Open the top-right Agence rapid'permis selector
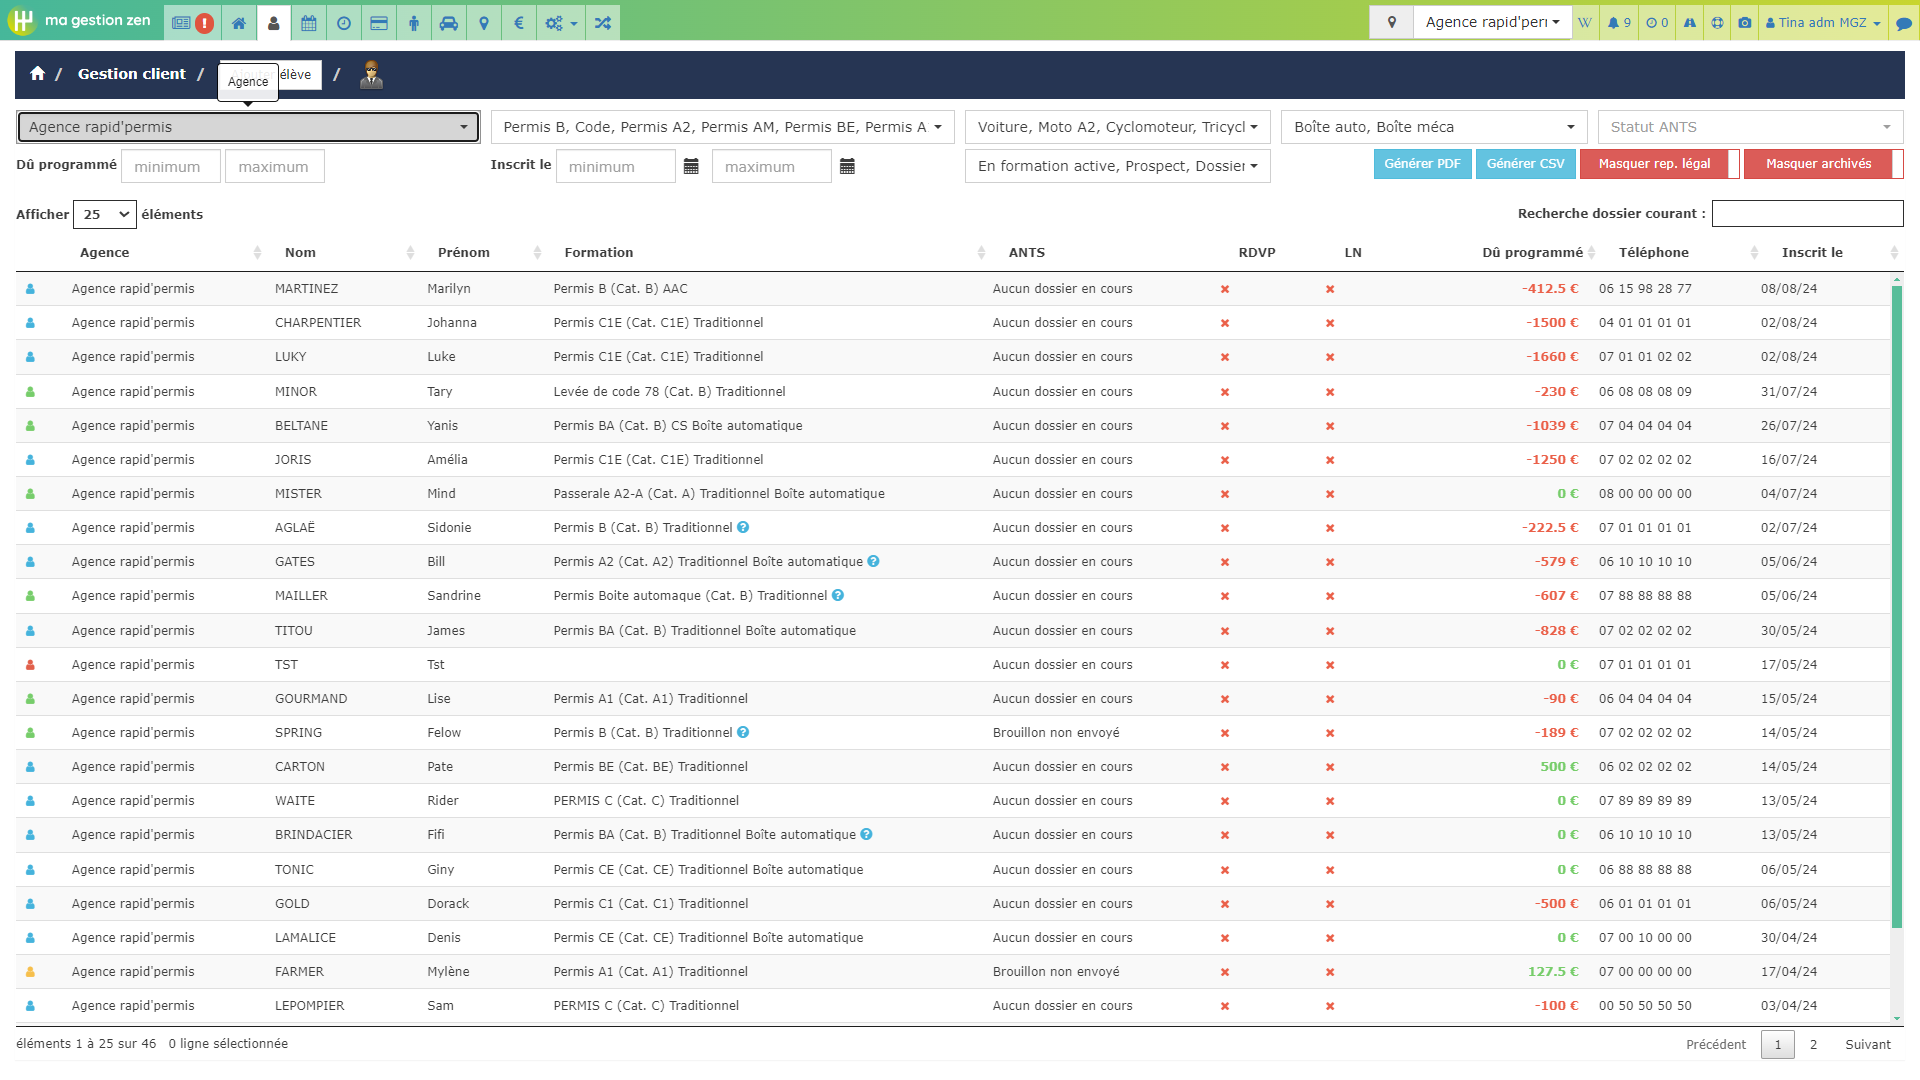 [x=1492, y=22]
